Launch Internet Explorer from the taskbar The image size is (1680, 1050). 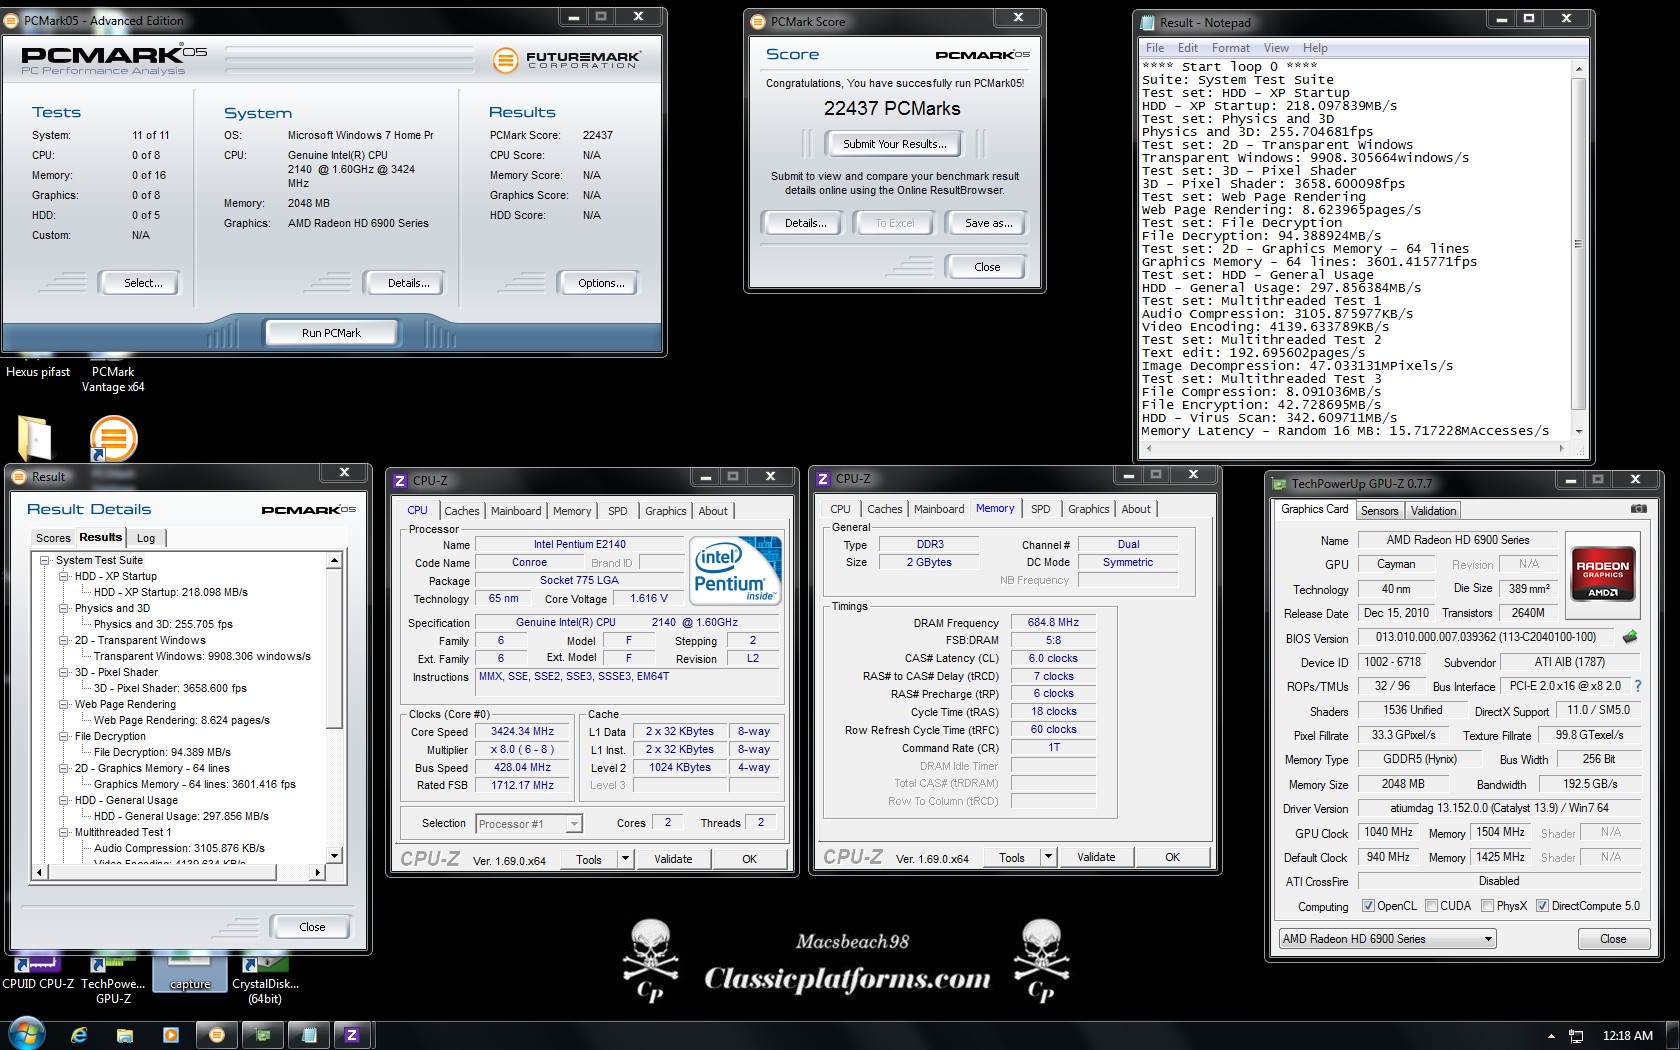[x=79, y=1035]
